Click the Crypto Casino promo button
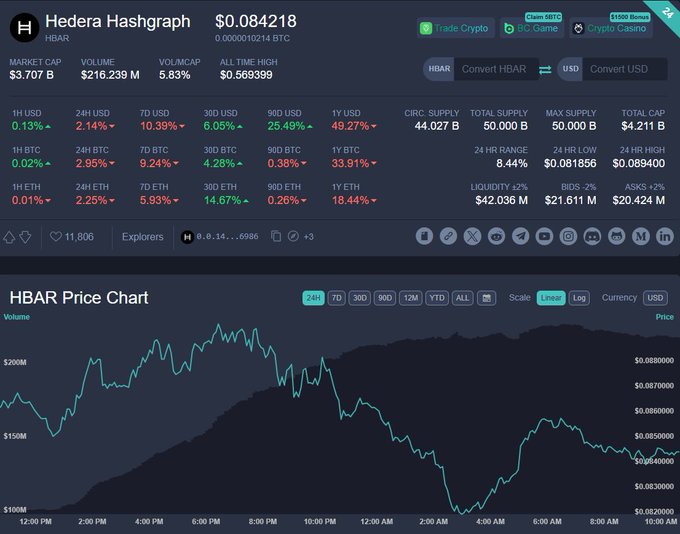 (x=611, y=28)
